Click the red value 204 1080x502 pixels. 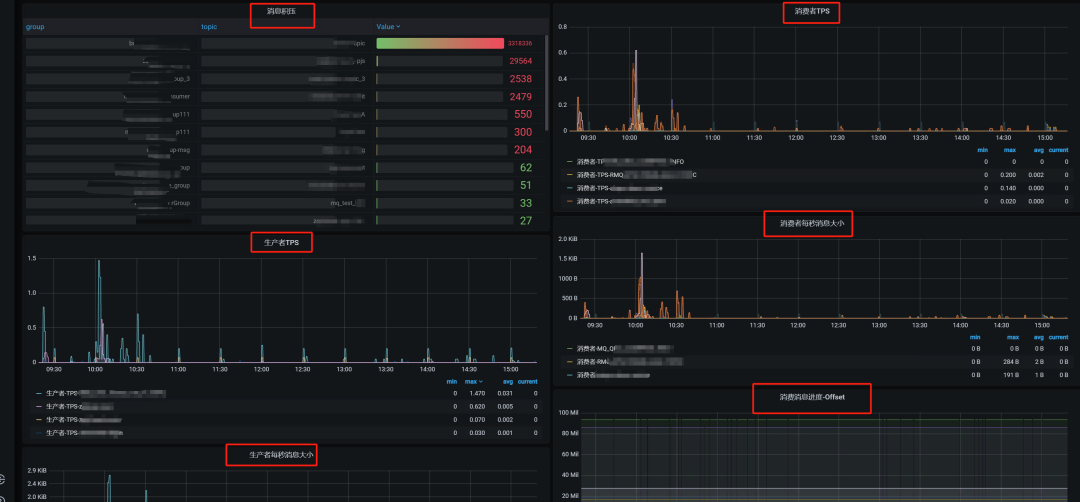click(x=523, y=150)
